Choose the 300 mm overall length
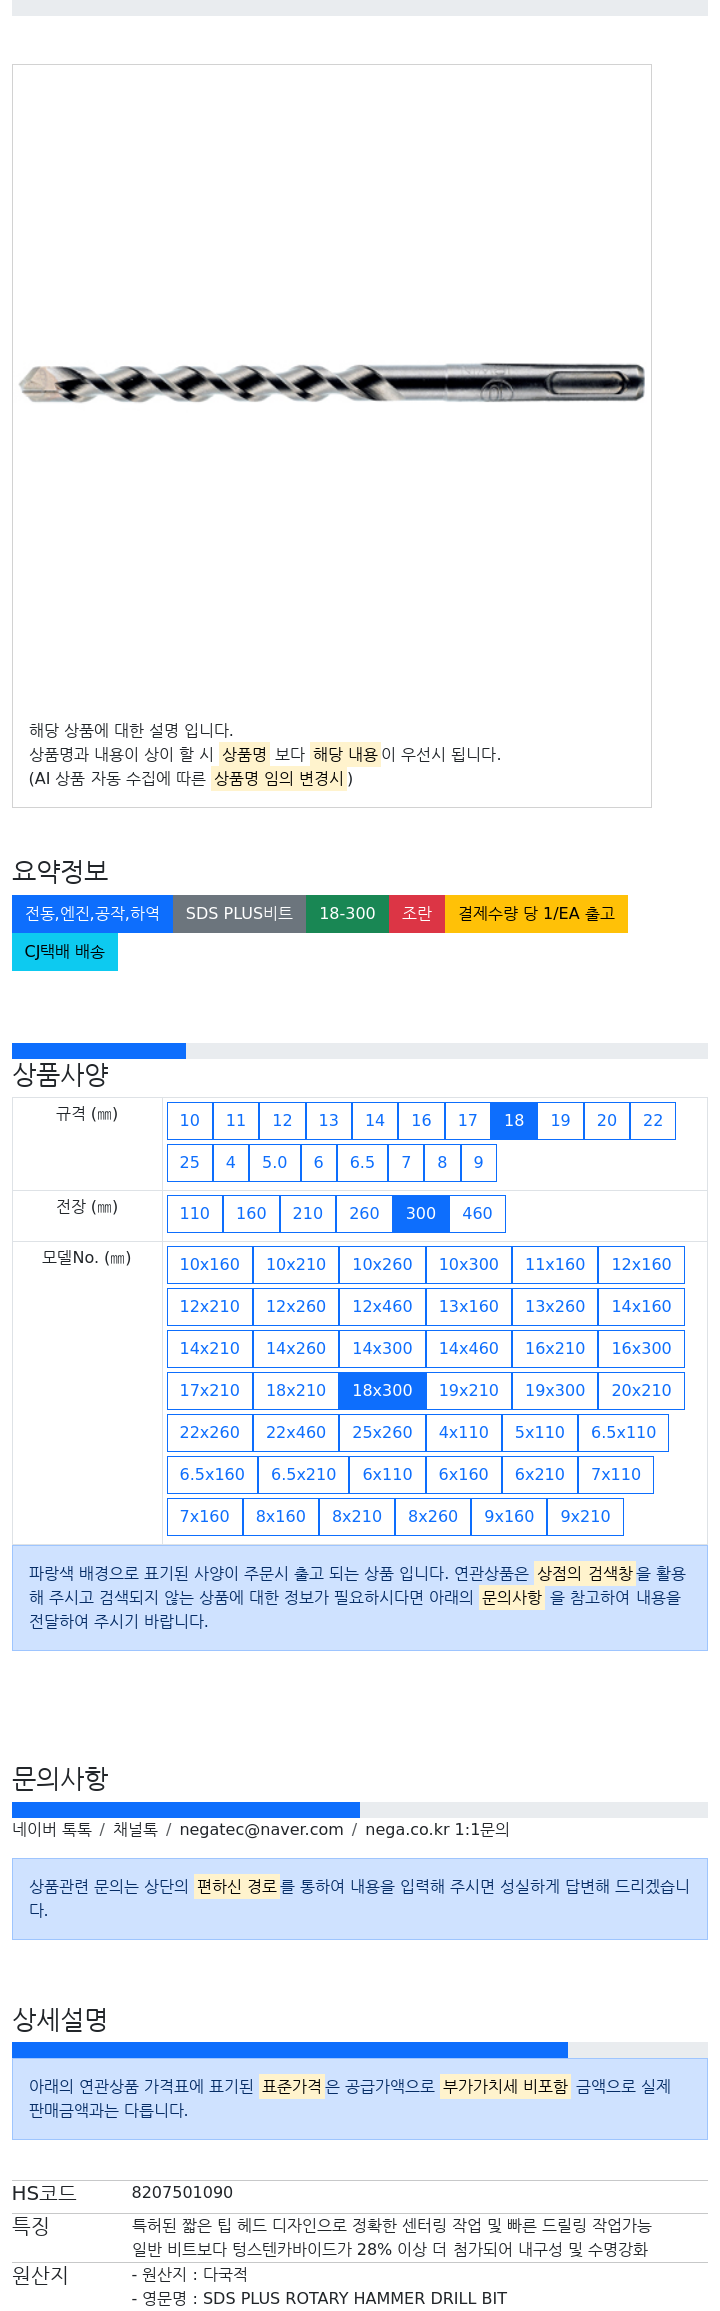Viewport: 720px width, 2311px height. (x=421, y=1214)
